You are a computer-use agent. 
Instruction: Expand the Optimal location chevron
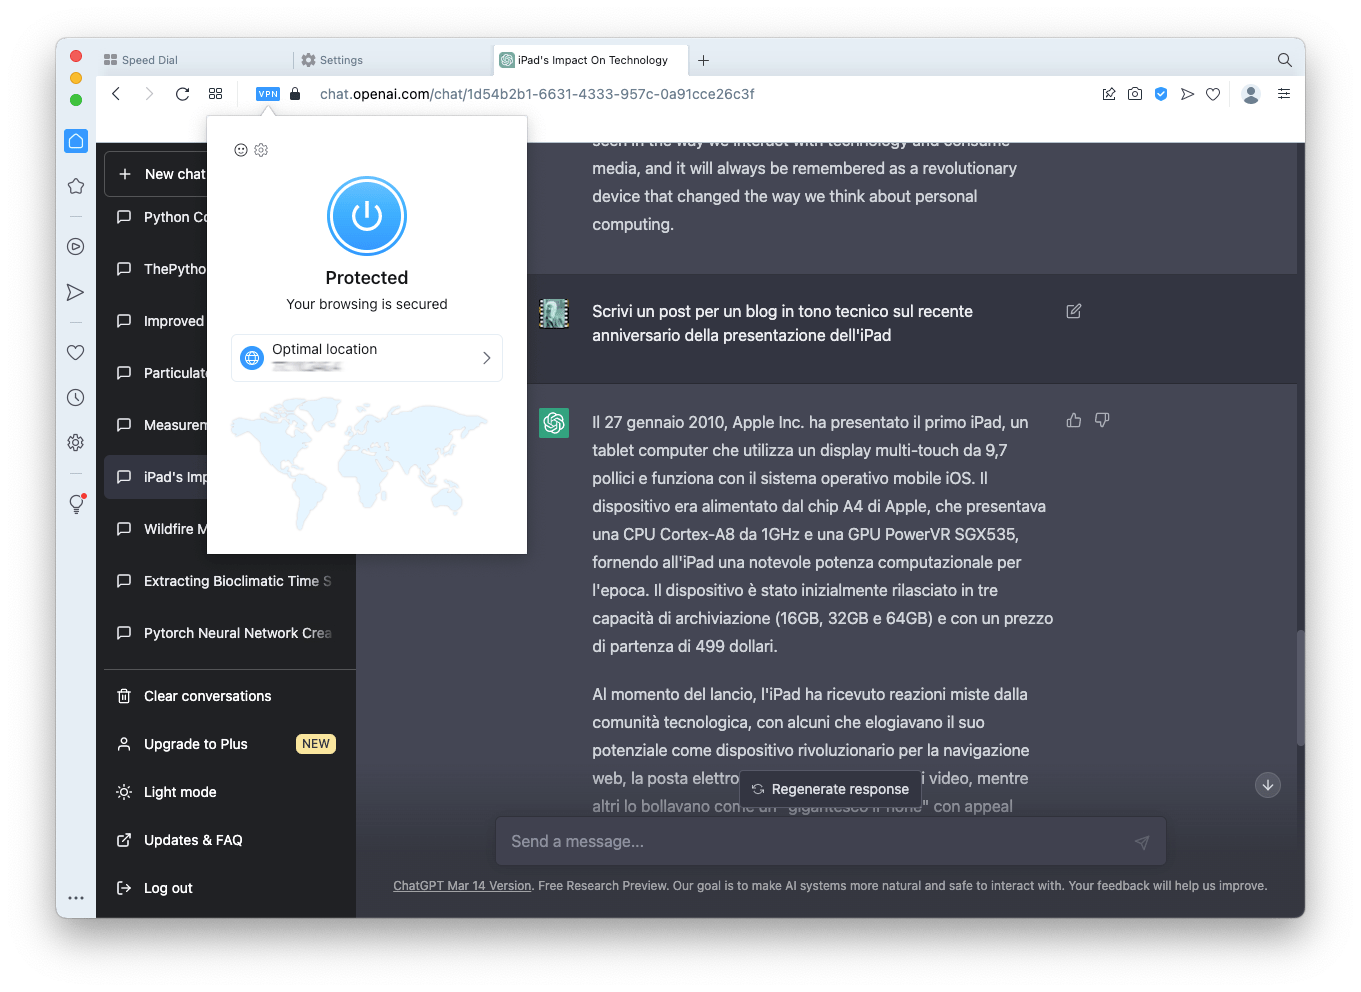coord(486,358)
